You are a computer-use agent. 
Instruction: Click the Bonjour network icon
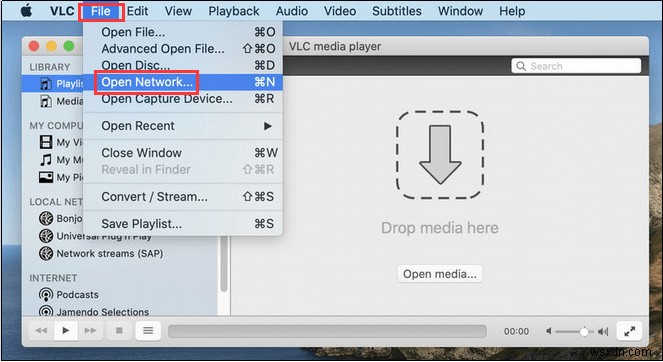(46, 218)
